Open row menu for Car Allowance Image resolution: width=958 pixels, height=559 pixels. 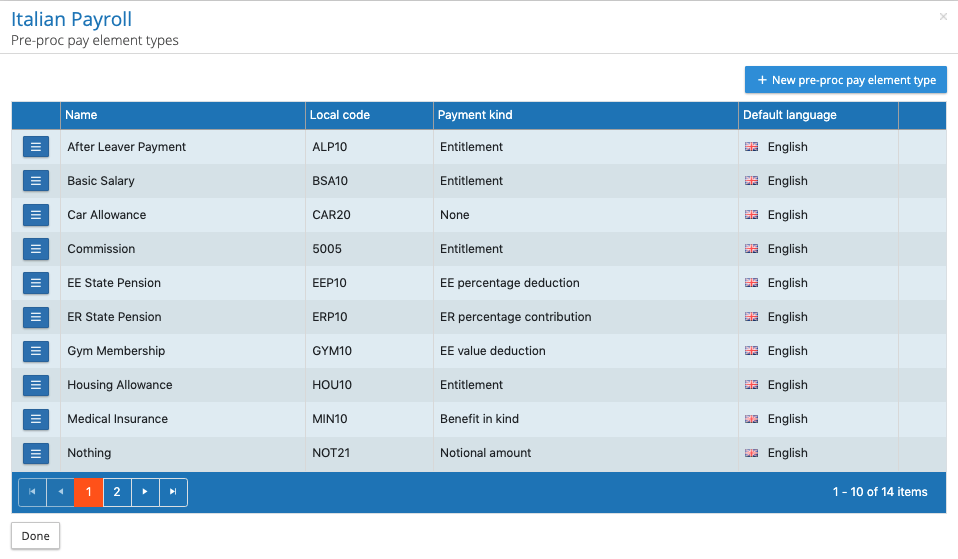click(x=35, y=215)
